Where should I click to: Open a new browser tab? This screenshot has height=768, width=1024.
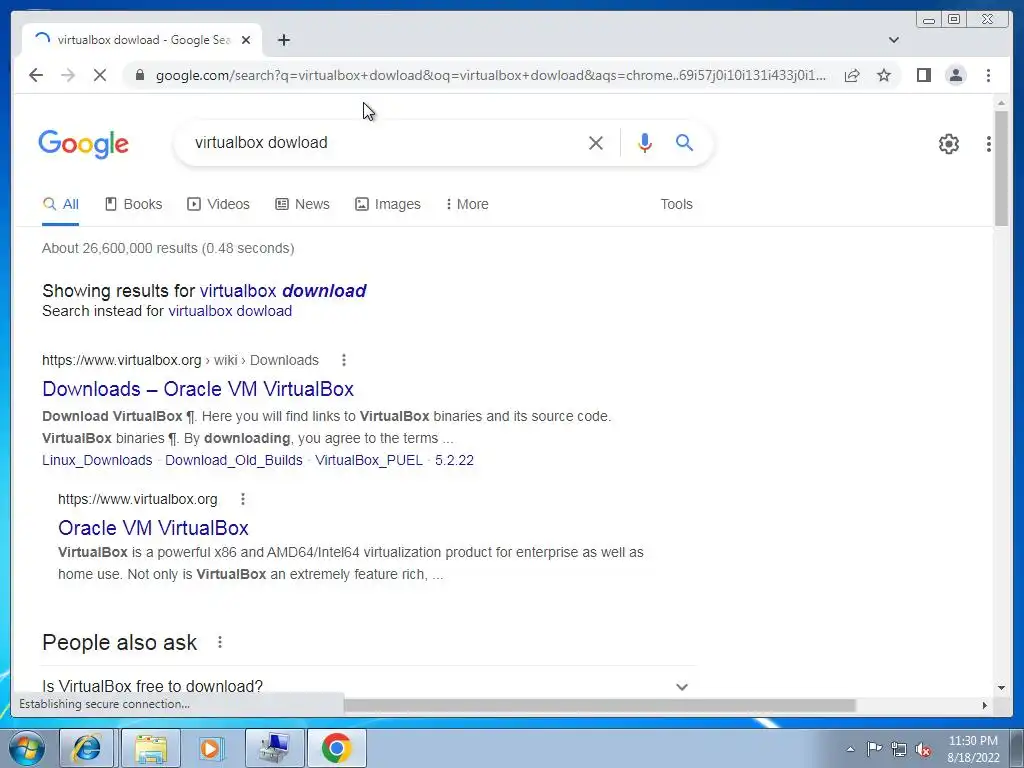pyautogui.click(x=283, y=40)
